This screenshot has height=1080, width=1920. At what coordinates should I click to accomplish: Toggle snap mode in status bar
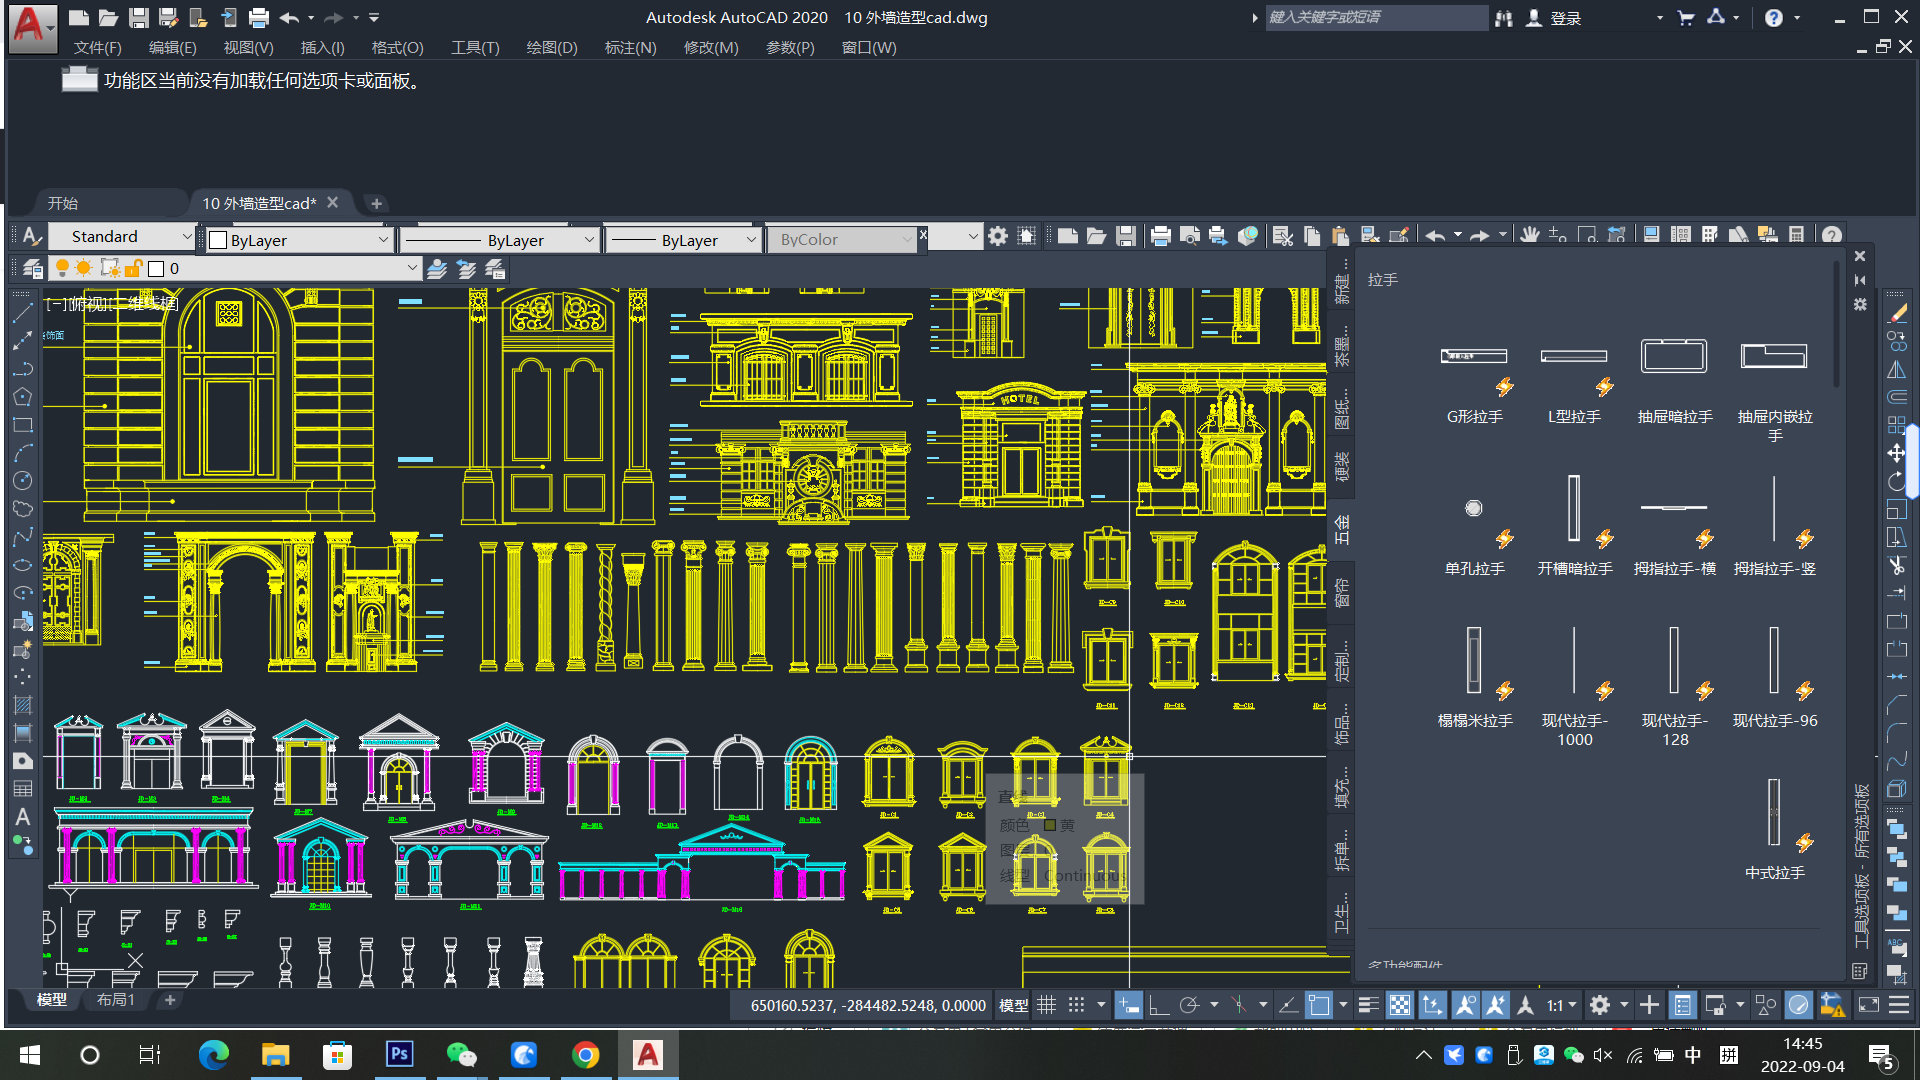tap(1076, 1005)
